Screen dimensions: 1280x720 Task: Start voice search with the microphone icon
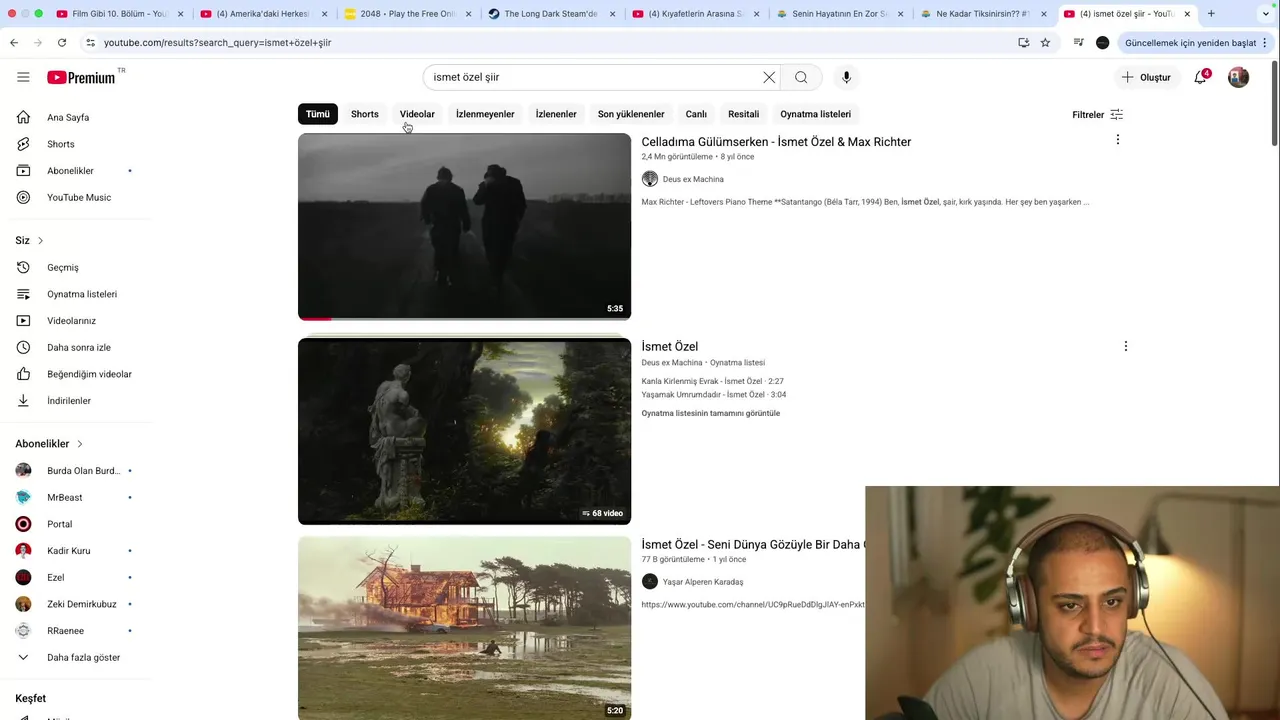tap(846, 77)
